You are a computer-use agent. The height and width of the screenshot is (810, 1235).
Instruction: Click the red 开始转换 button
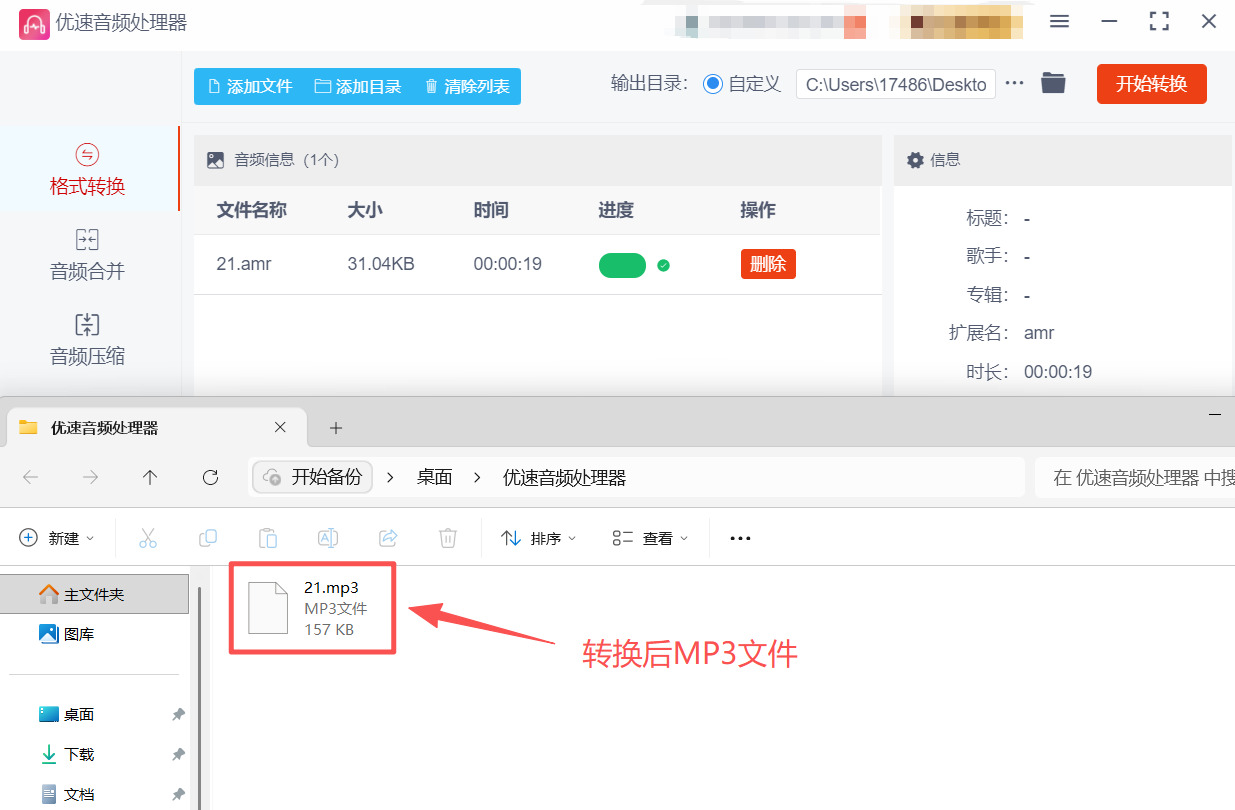tap(1152, 84)
